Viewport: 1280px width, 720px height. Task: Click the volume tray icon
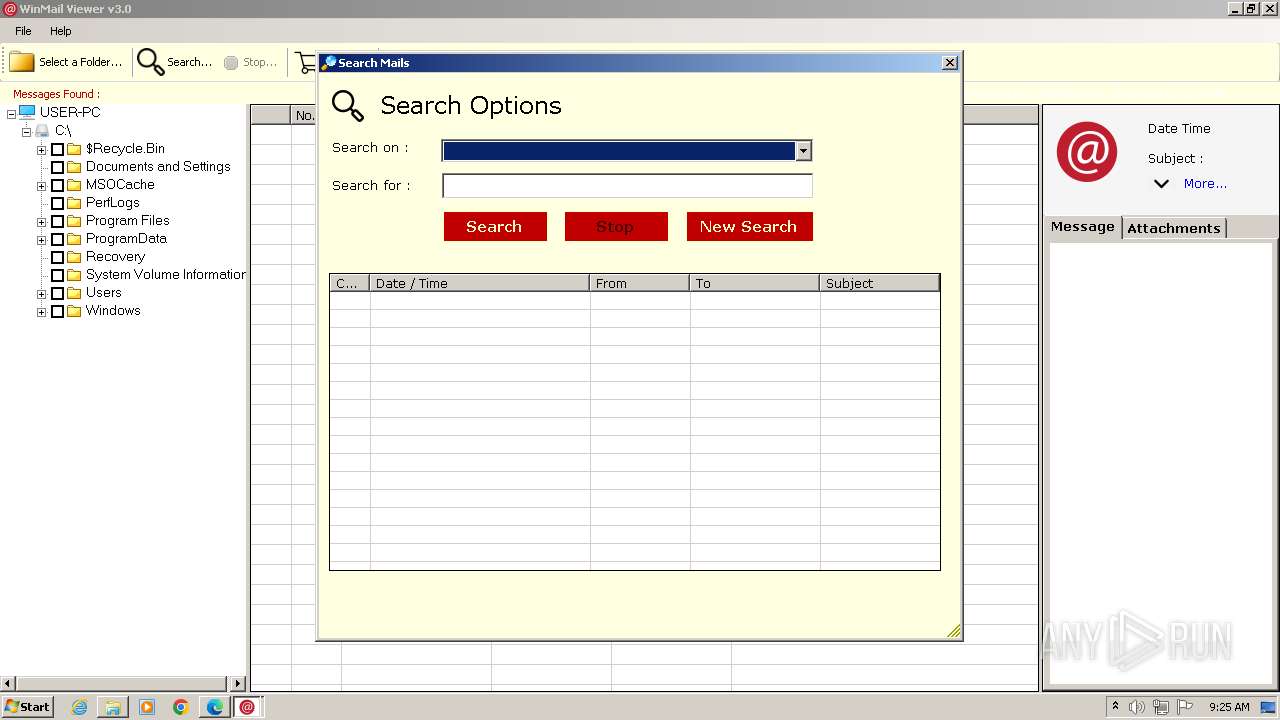(x=1137, y=707)
